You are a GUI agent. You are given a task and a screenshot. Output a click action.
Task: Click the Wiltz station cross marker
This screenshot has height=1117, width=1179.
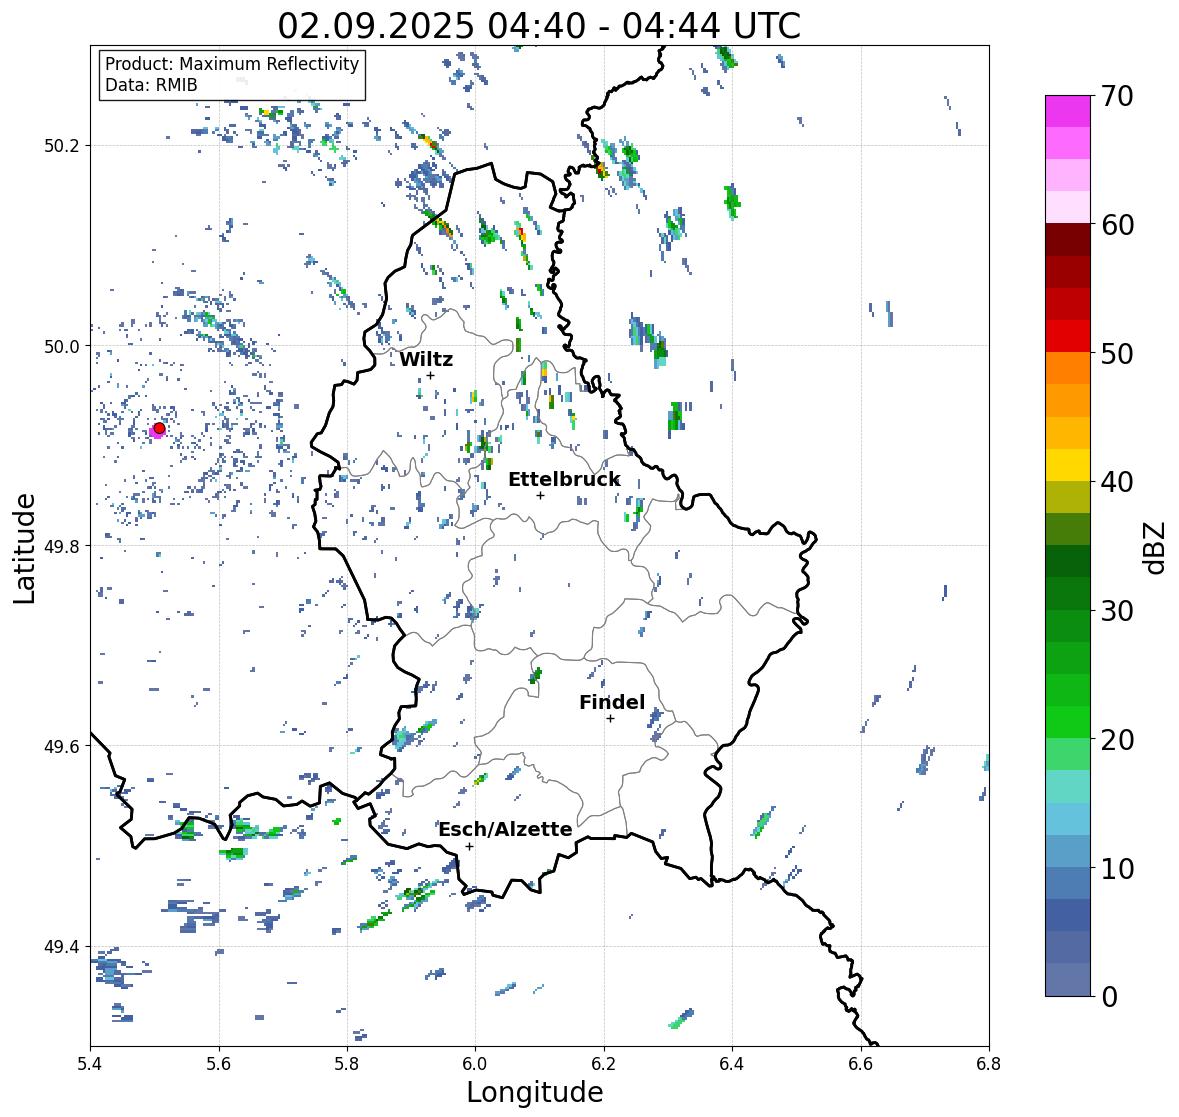click(430, 375)
